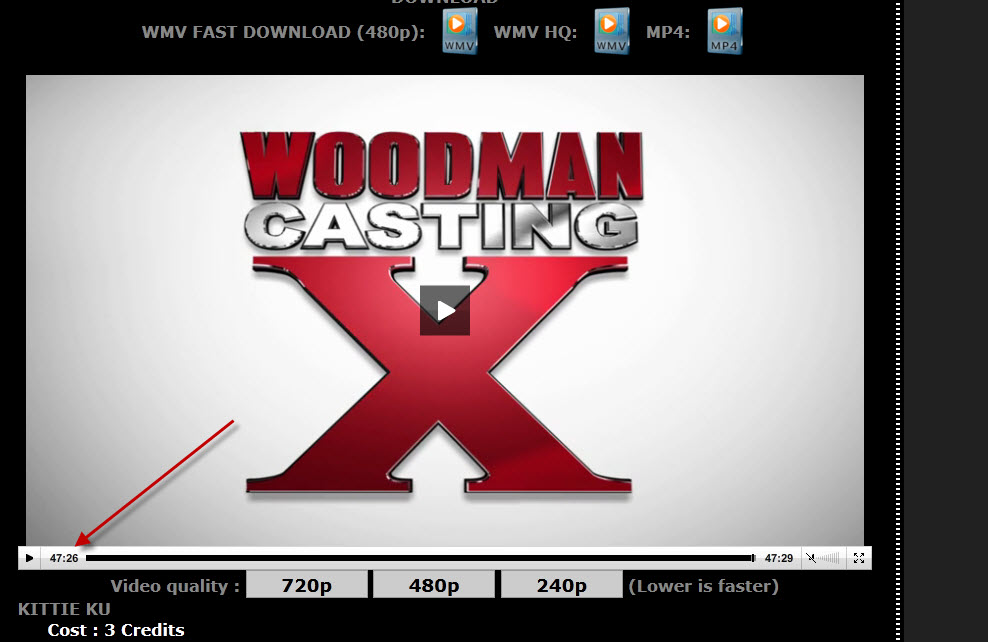This screenshot has height=642, width=988.
Task: Adjust the volume level bars
Action: (831, 558)
